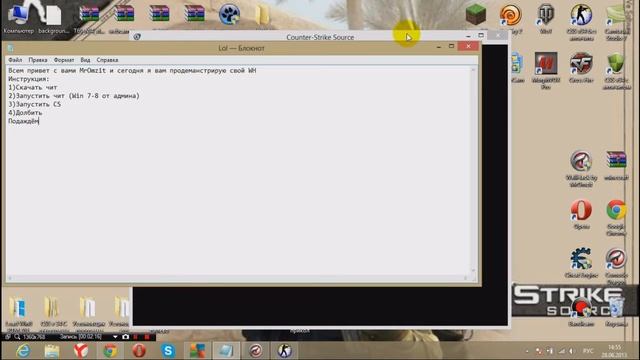Select the background file icon on desktop

click(53, 18)
